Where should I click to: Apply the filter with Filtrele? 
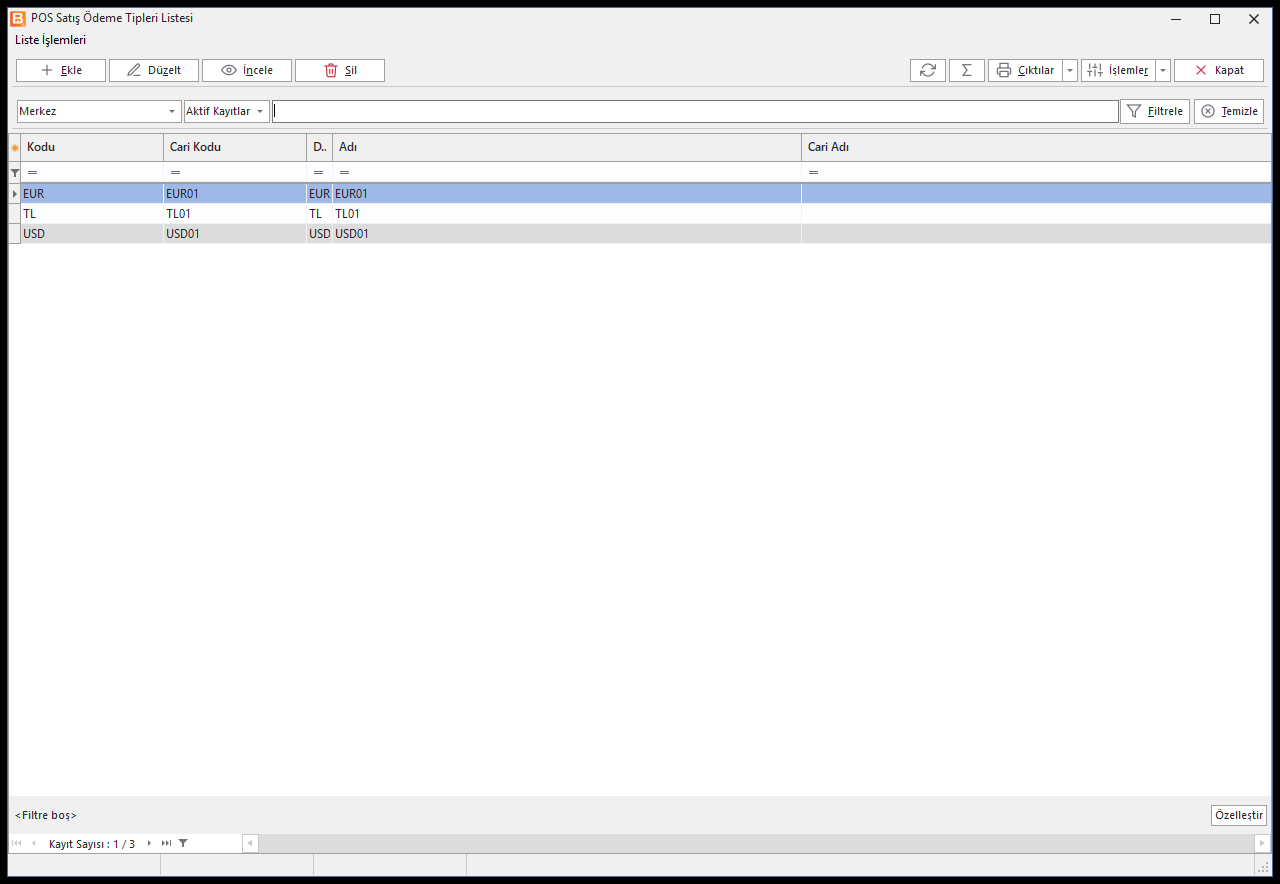pyautogui.click(x=1155, y=111)
